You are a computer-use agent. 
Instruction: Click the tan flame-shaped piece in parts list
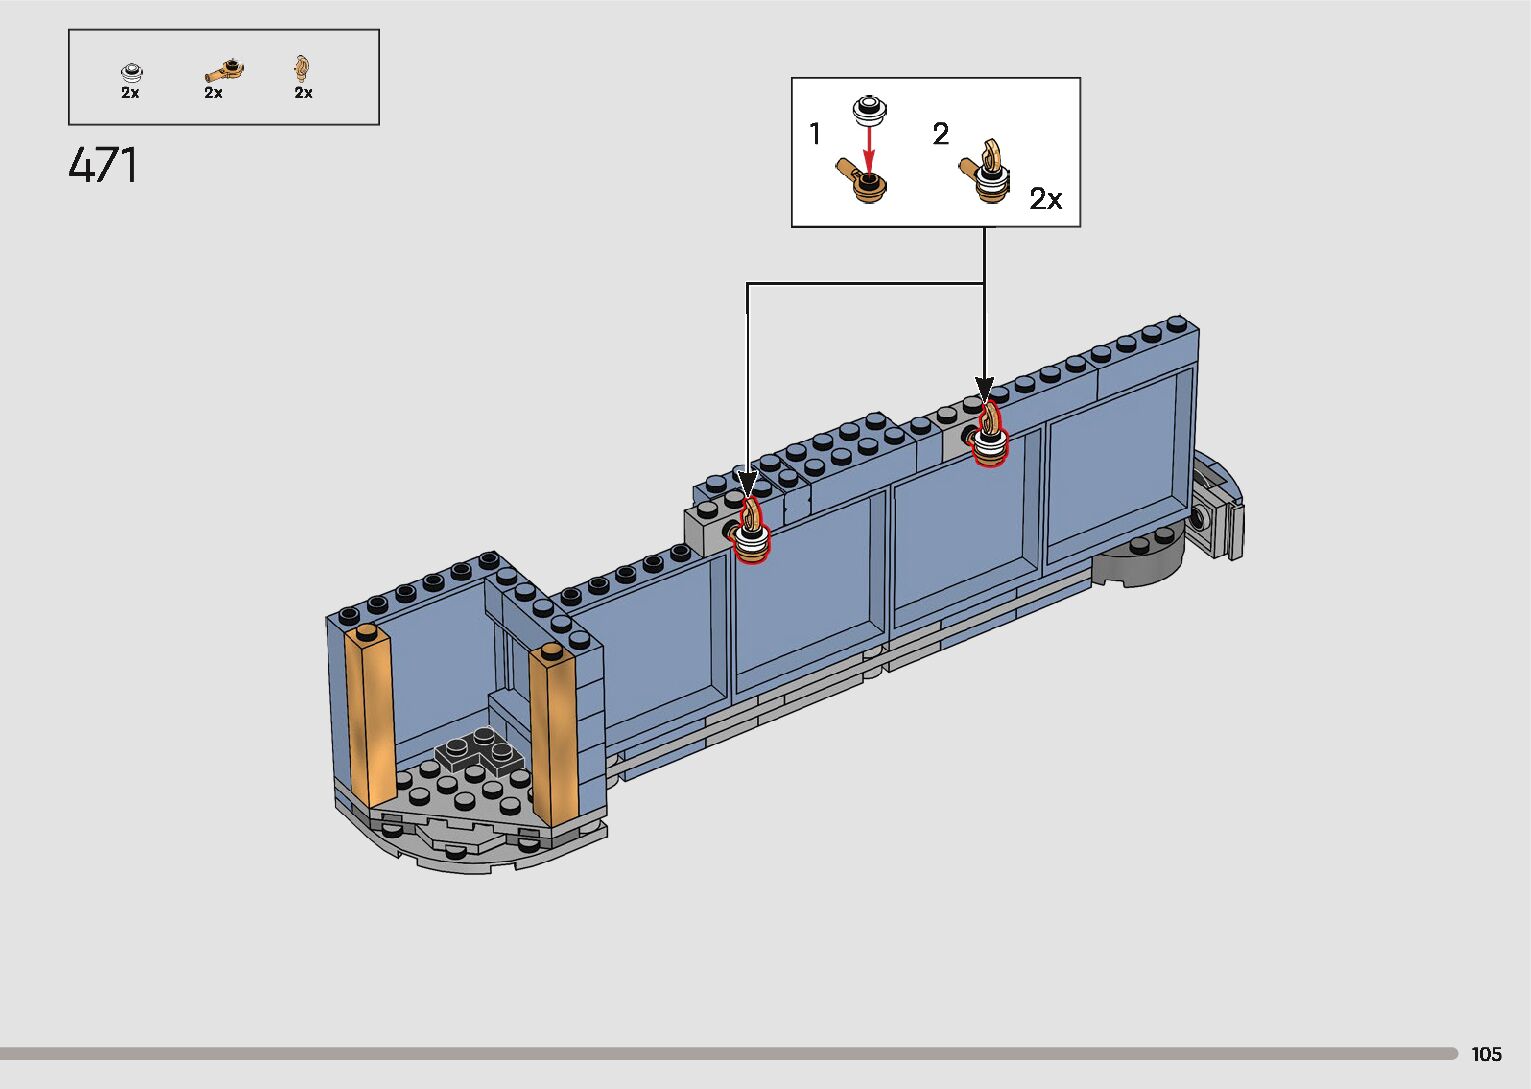(x=302, y=69)
